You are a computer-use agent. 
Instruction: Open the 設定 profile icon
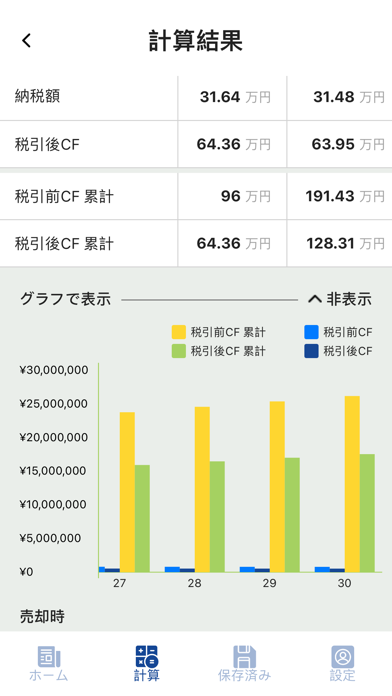342,656
